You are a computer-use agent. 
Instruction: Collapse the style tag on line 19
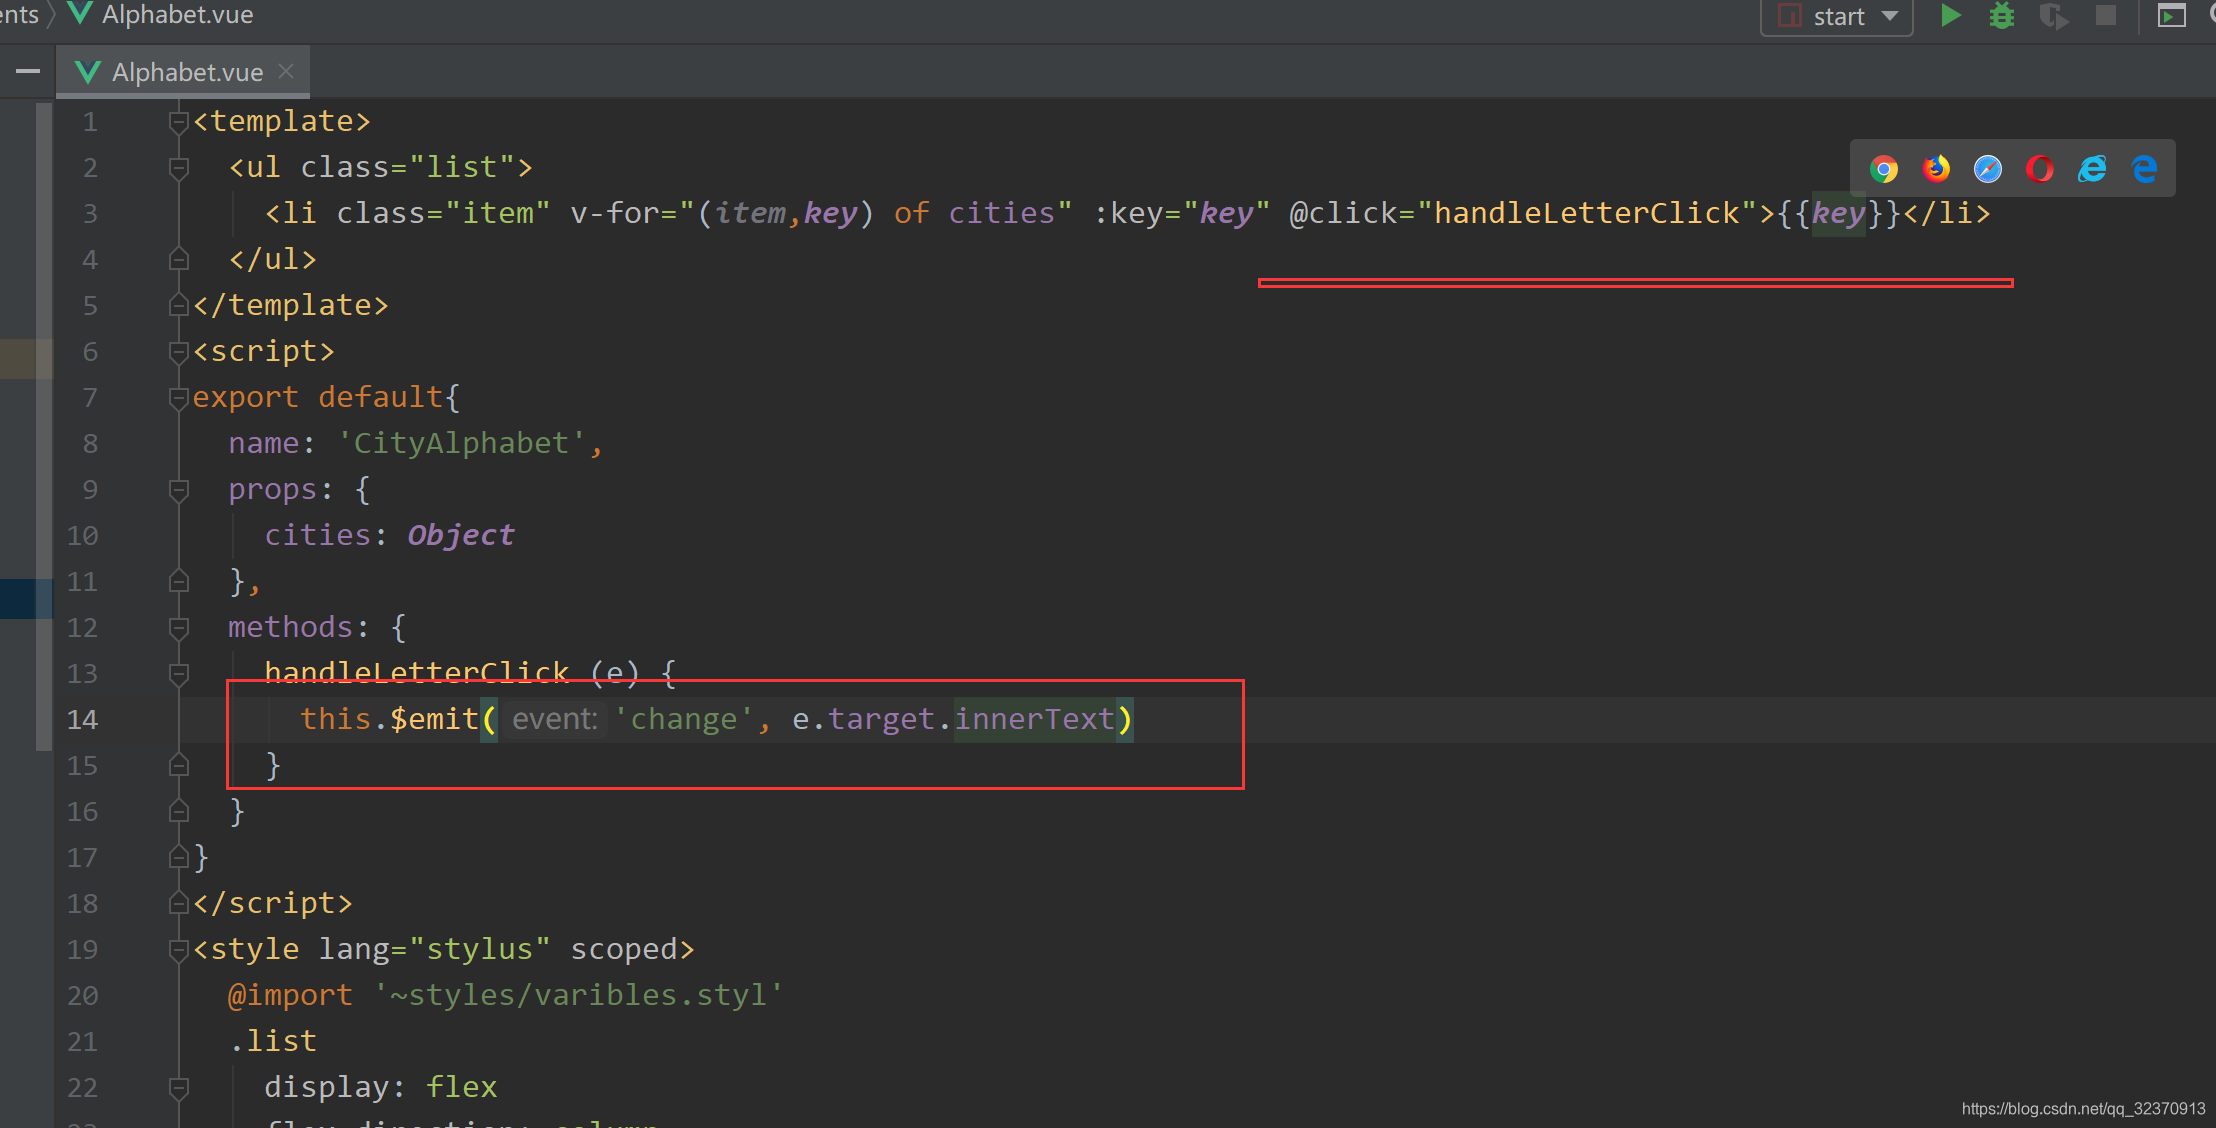coord(179,950)
